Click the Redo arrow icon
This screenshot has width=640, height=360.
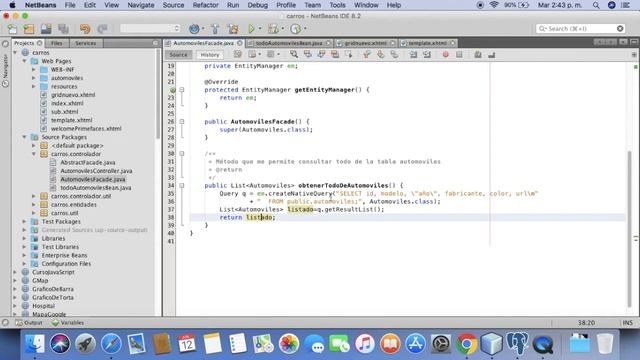click(x=102, y=29)
